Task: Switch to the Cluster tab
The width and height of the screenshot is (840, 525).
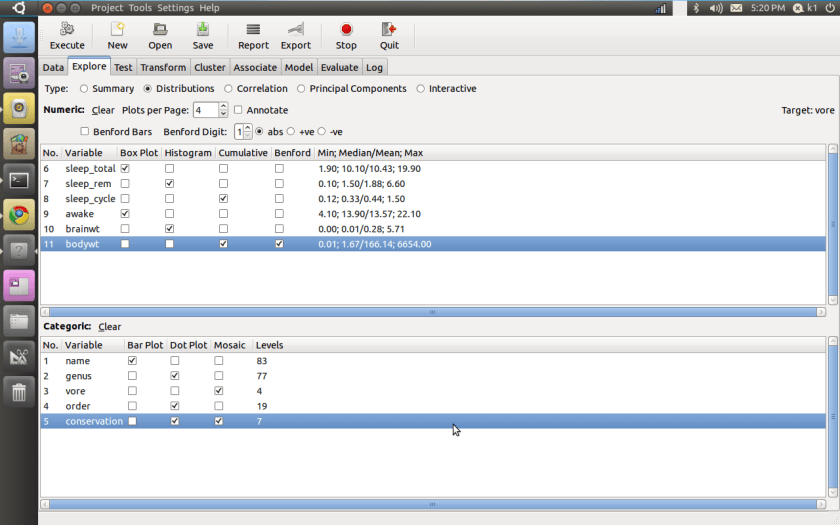Action: (x=210, y=67)
